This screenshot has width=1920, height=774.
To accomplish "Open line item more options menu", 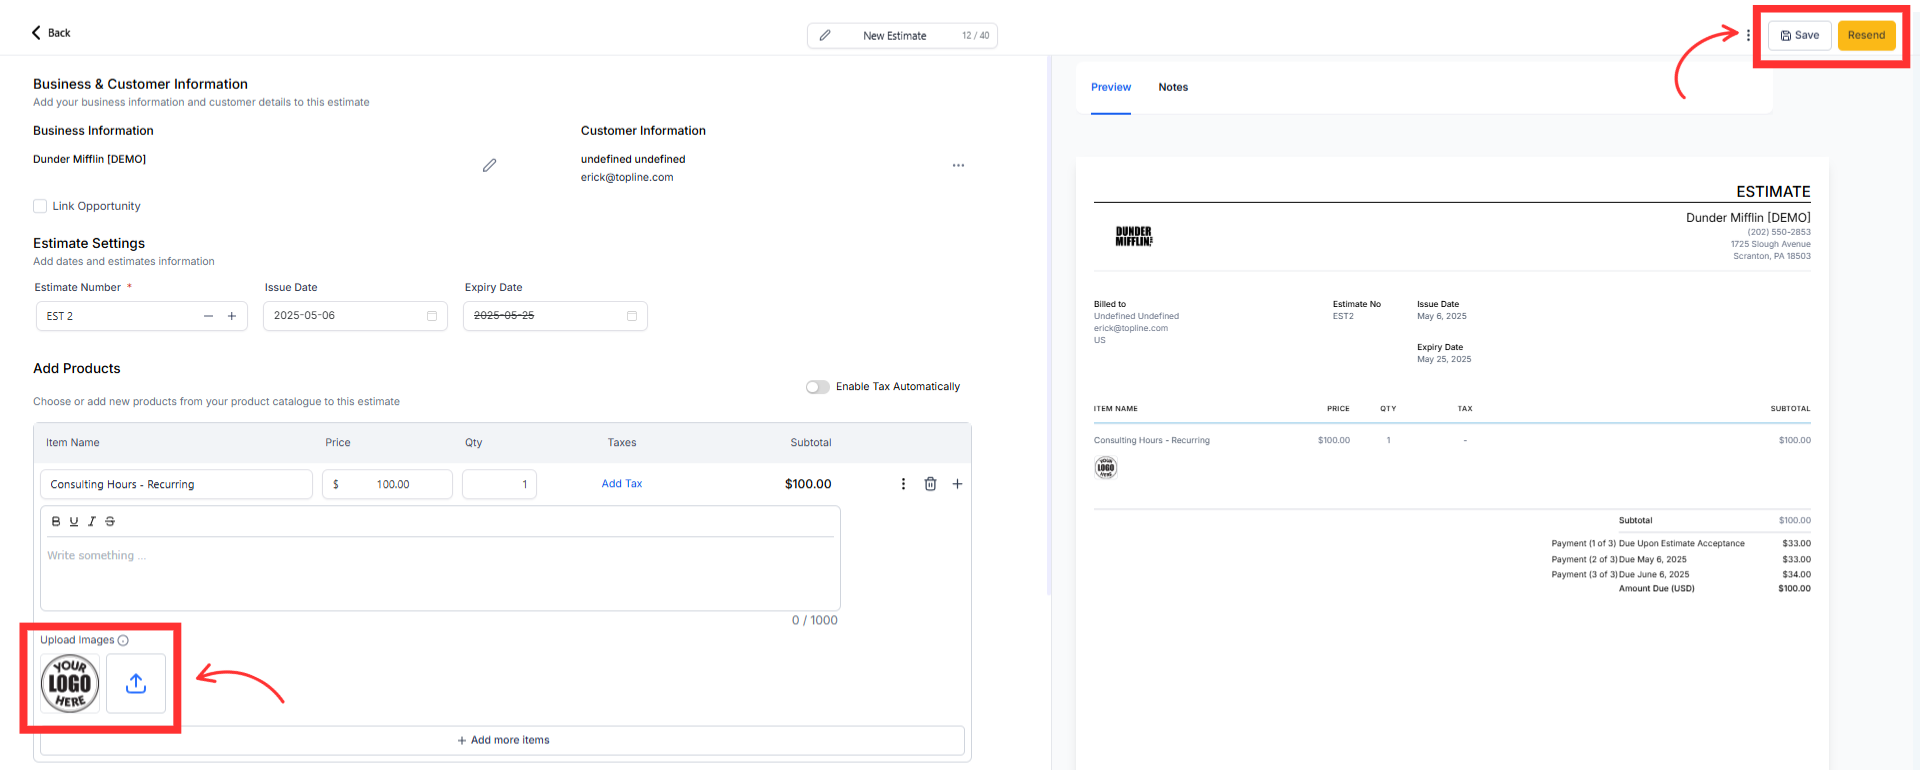I will coord(903,484).
